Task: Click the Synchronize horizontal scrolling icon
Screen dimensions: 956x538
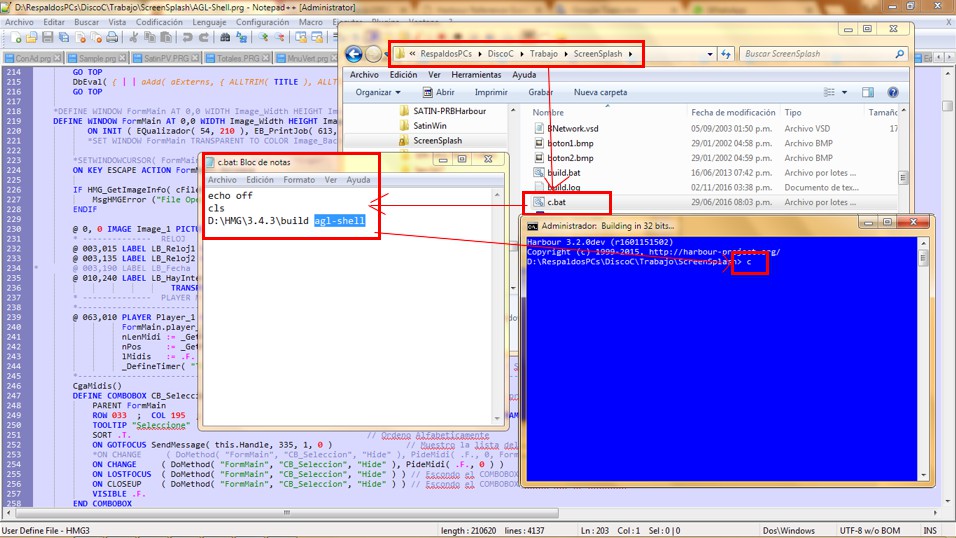Action: [317, 38]
